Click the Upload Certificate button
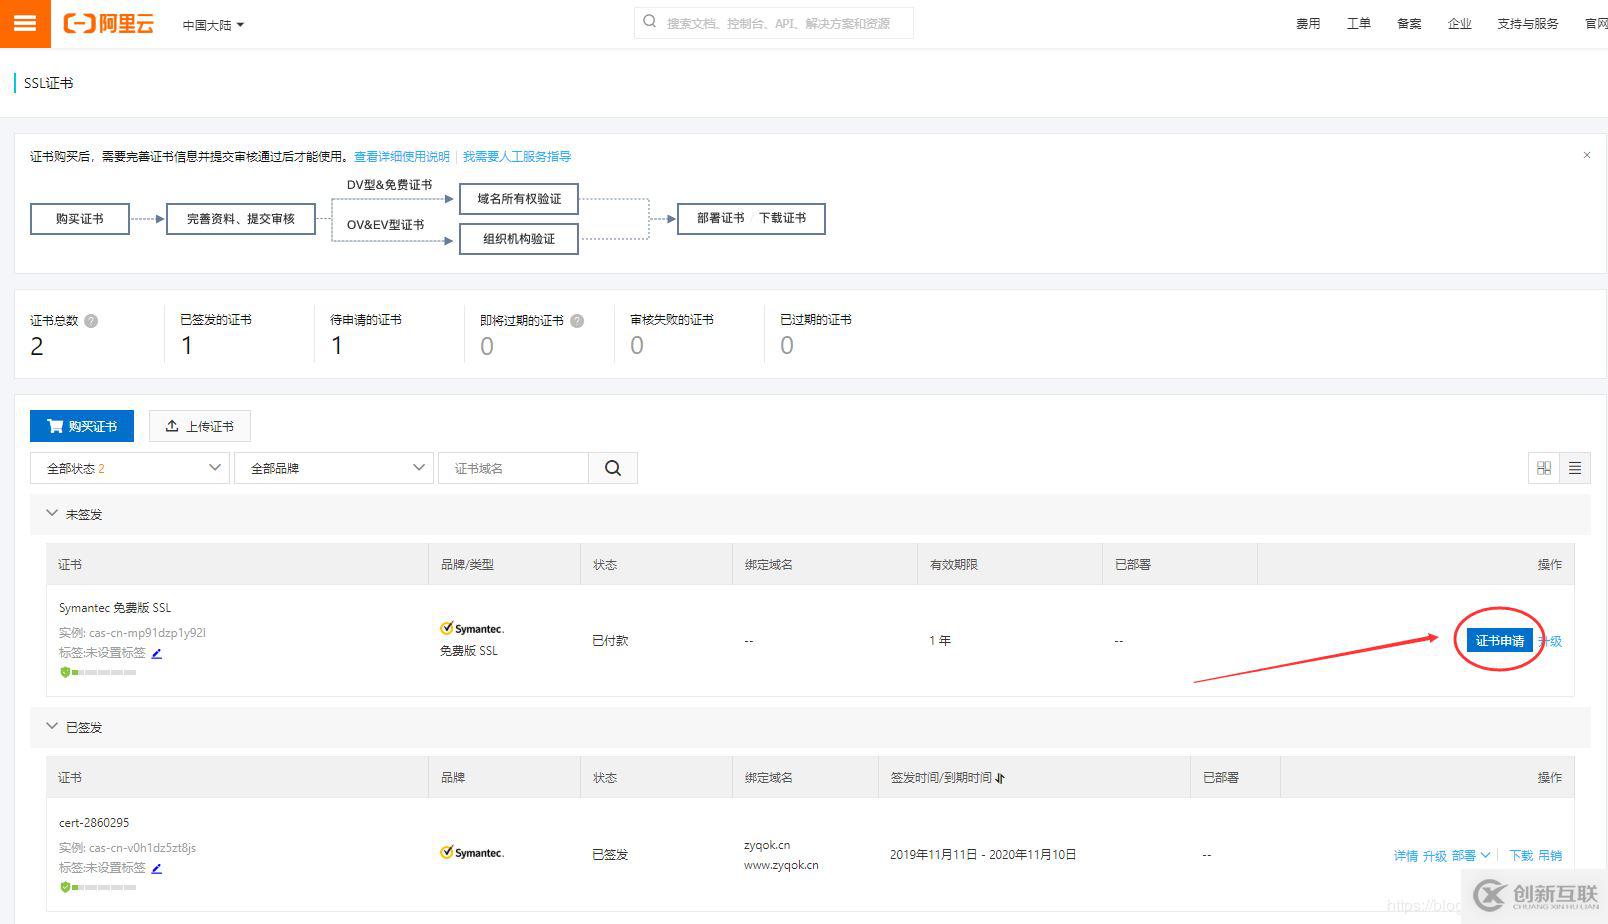This screenshot has height=924, width=1608. 200,426
